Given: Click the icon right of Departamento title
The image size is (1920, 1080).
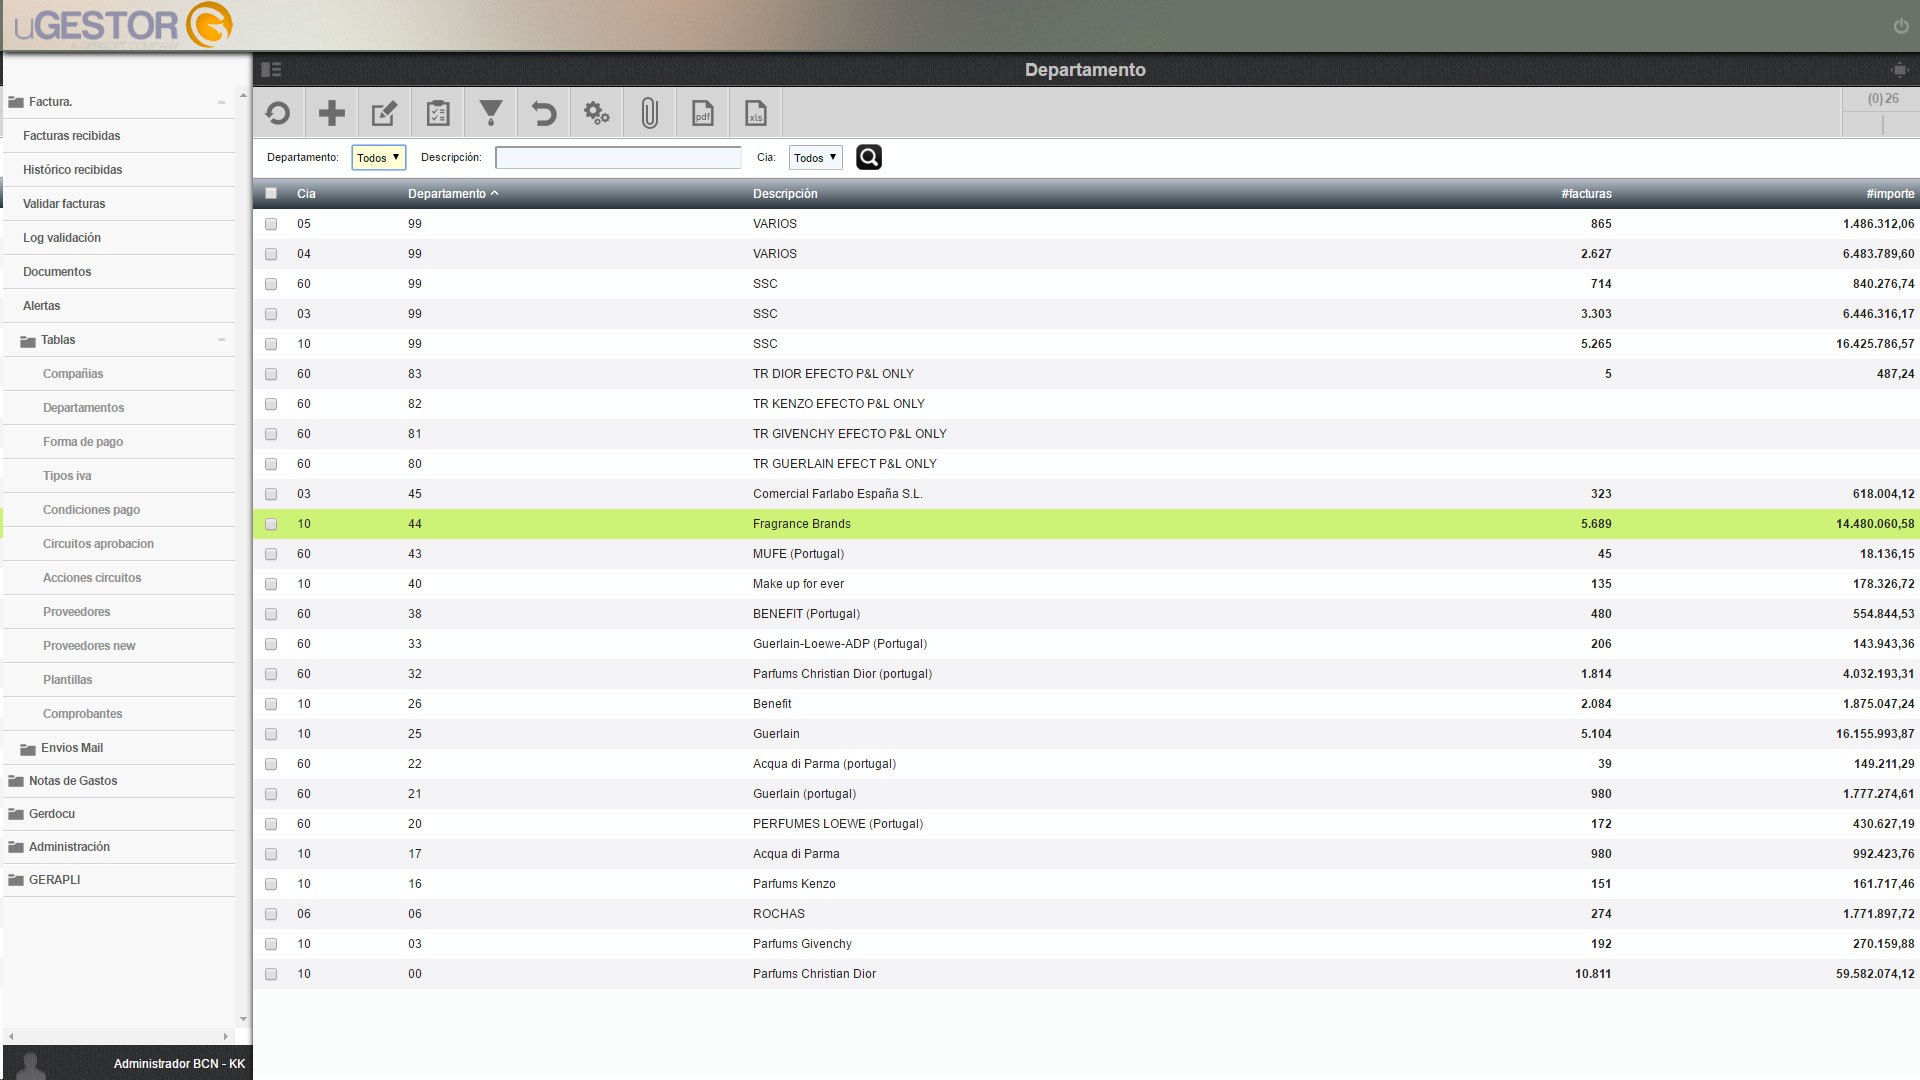Looking at the screenshot, I should tap(1899, 70).
